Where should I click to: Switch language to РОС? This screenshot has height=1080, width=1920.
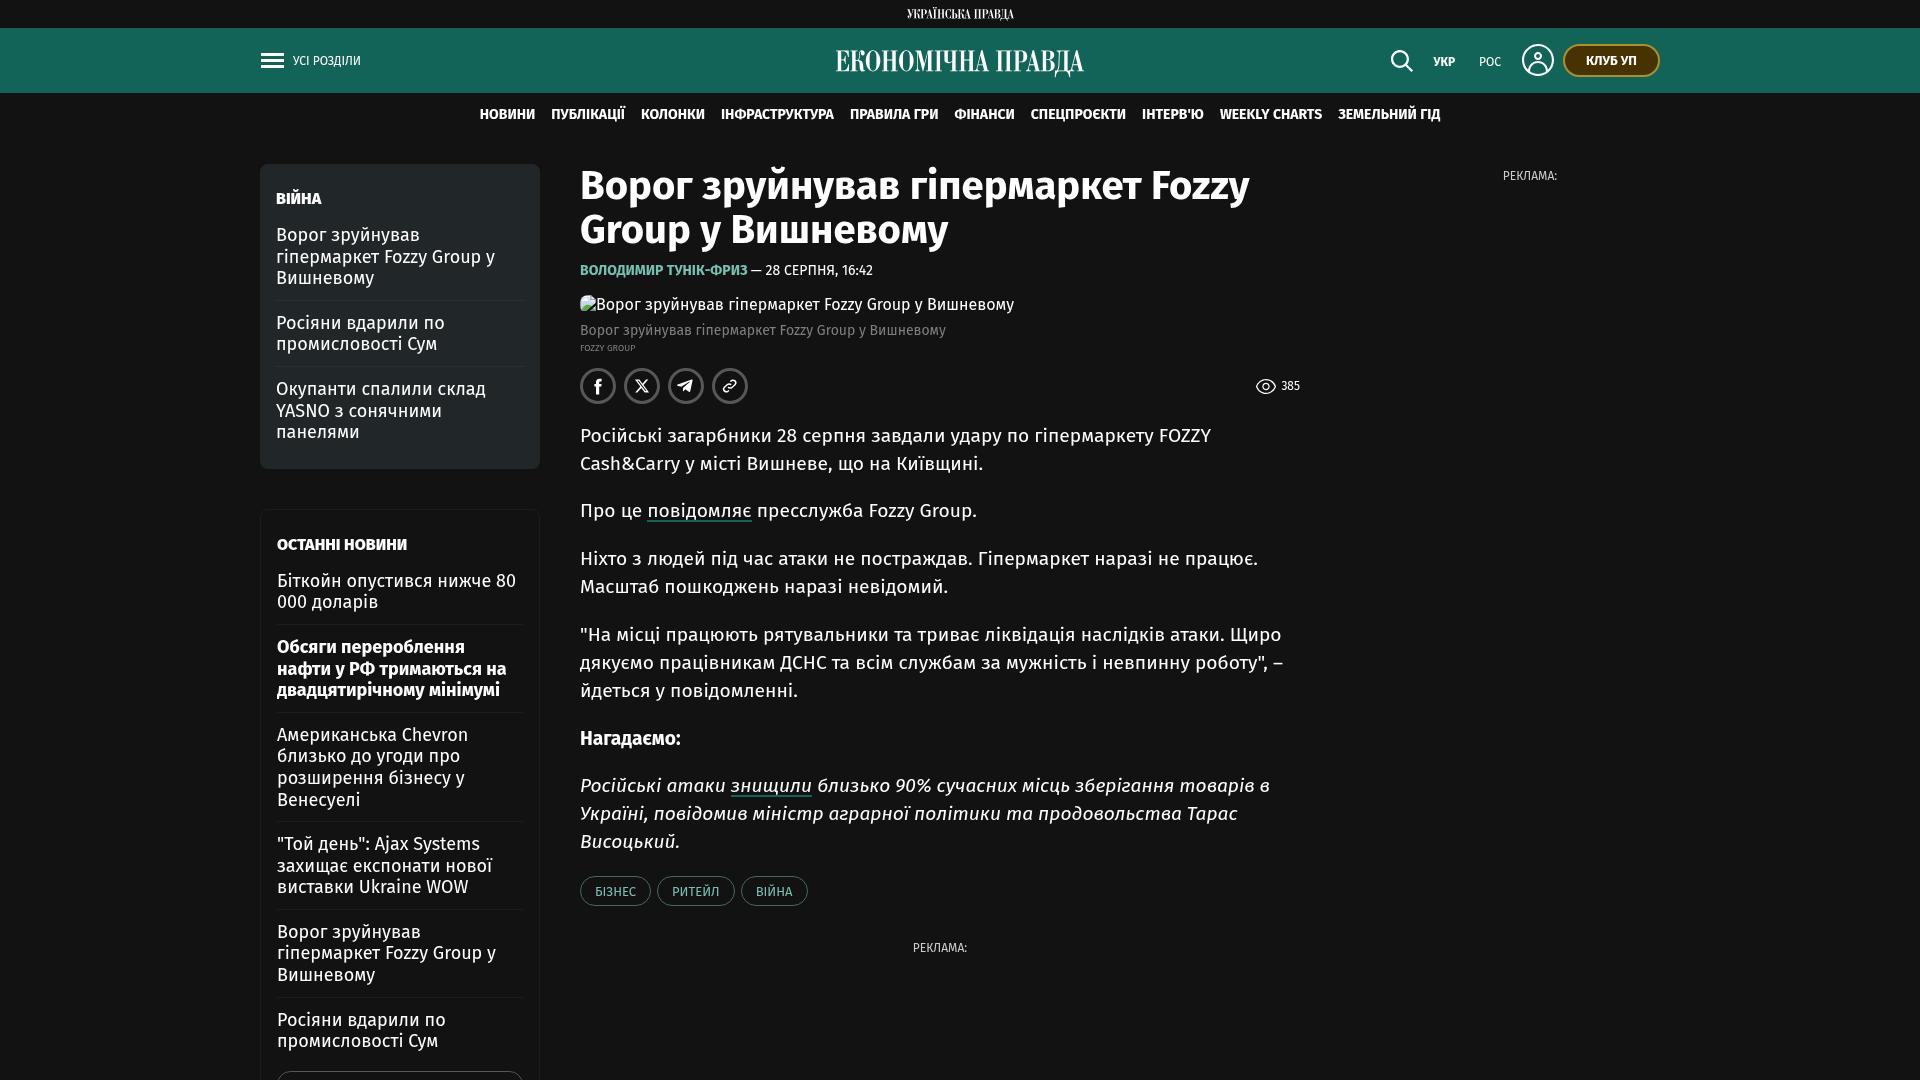coord(1490,62)
